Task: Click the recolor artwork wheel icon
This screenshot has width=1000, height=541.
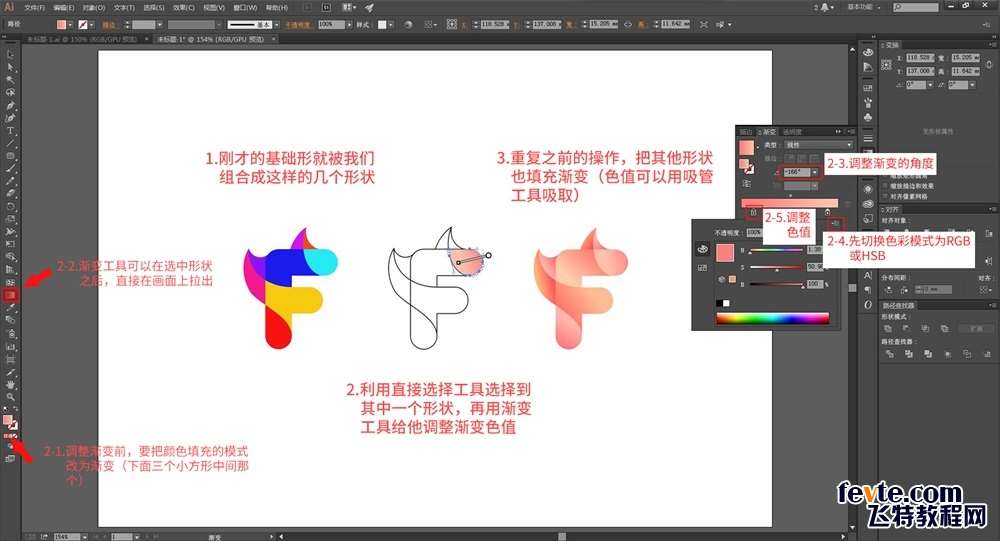Action: point(408,24)
